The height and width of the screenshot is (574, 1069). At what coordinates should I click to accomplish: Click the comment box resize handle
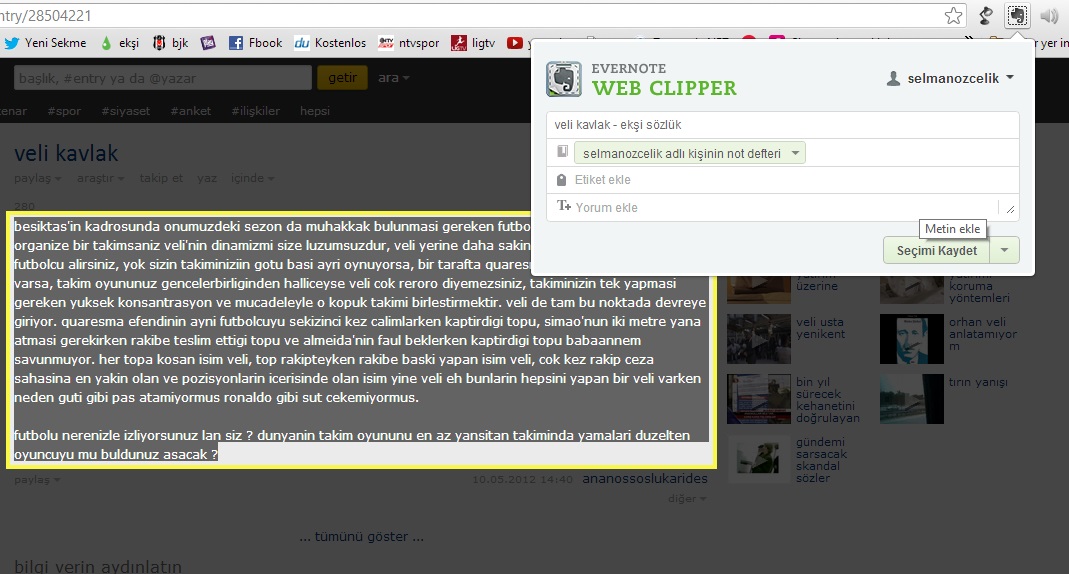click(x=1010, y=210)
